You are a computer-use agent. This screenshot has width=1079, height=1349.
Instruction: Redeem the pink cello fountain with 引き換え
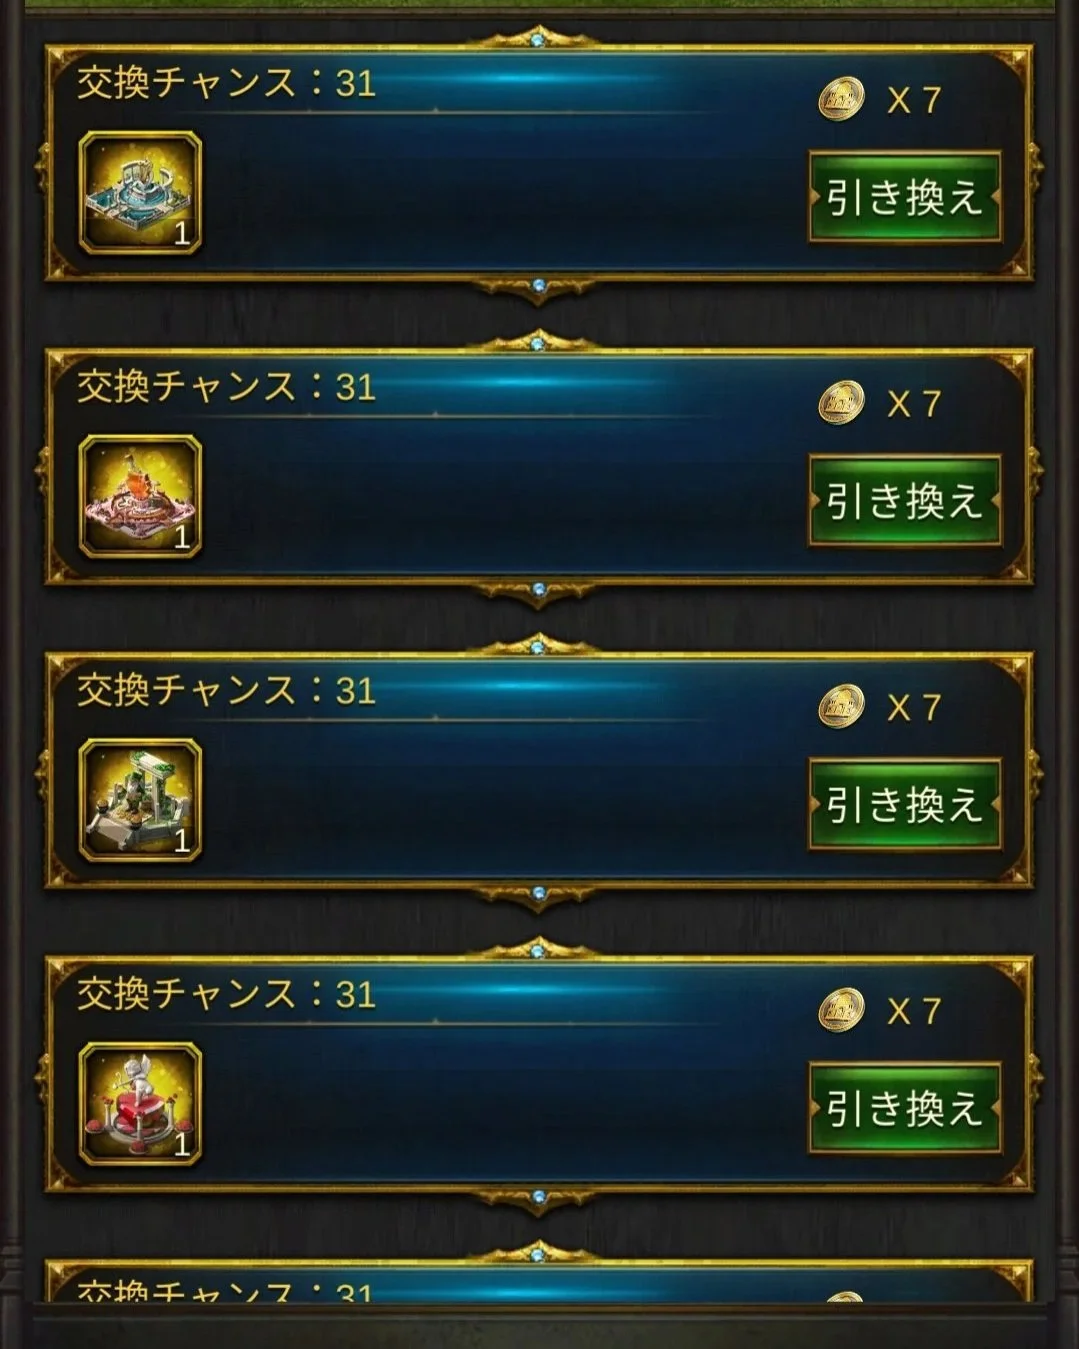point(905,501)
